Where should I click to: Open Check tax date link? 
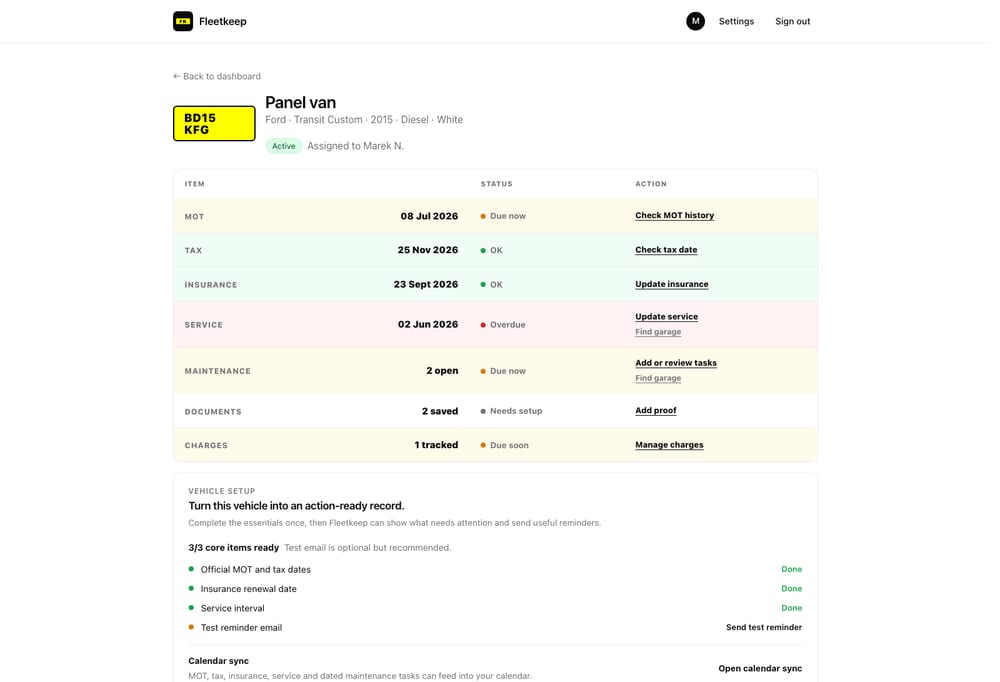[666, 250]
